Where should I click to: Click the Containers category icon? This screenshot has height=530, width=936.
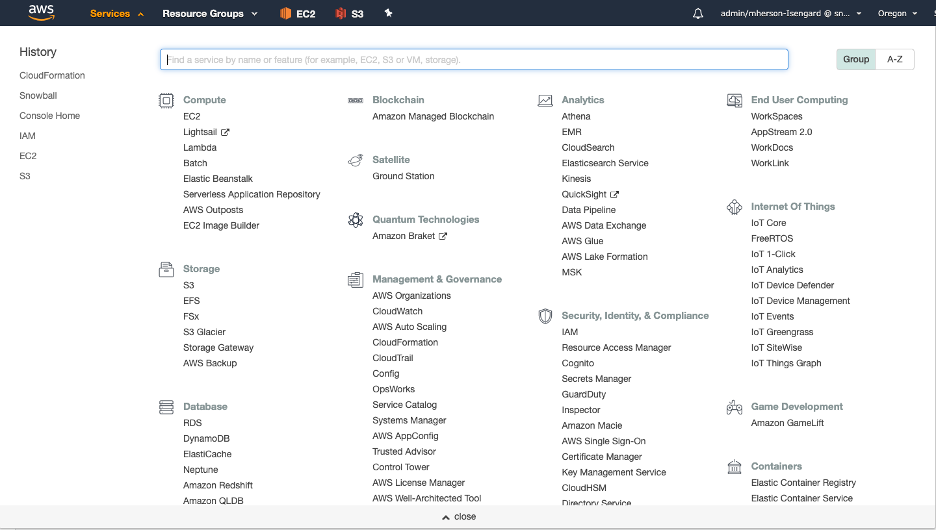pos(734,467)
